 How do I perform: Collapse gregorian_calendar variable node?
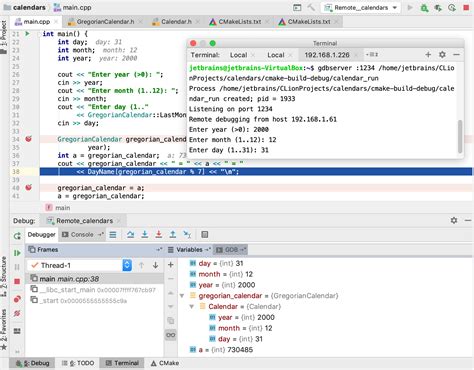point(182,296)
